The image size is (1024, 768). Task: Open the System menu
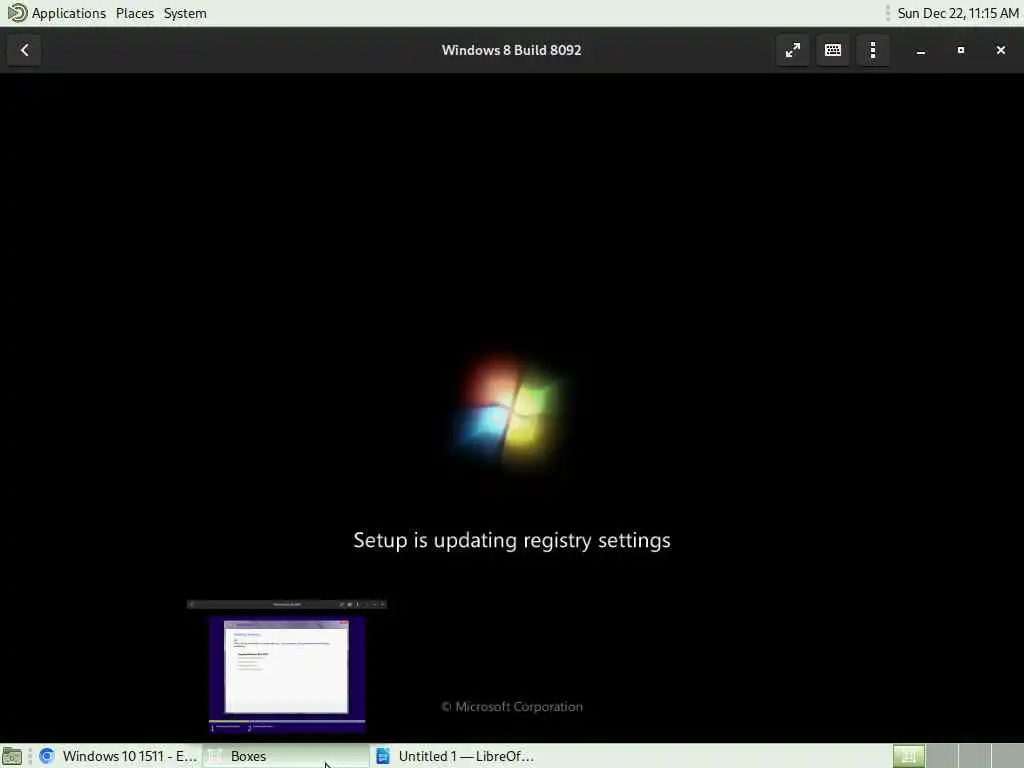point(185,13)
